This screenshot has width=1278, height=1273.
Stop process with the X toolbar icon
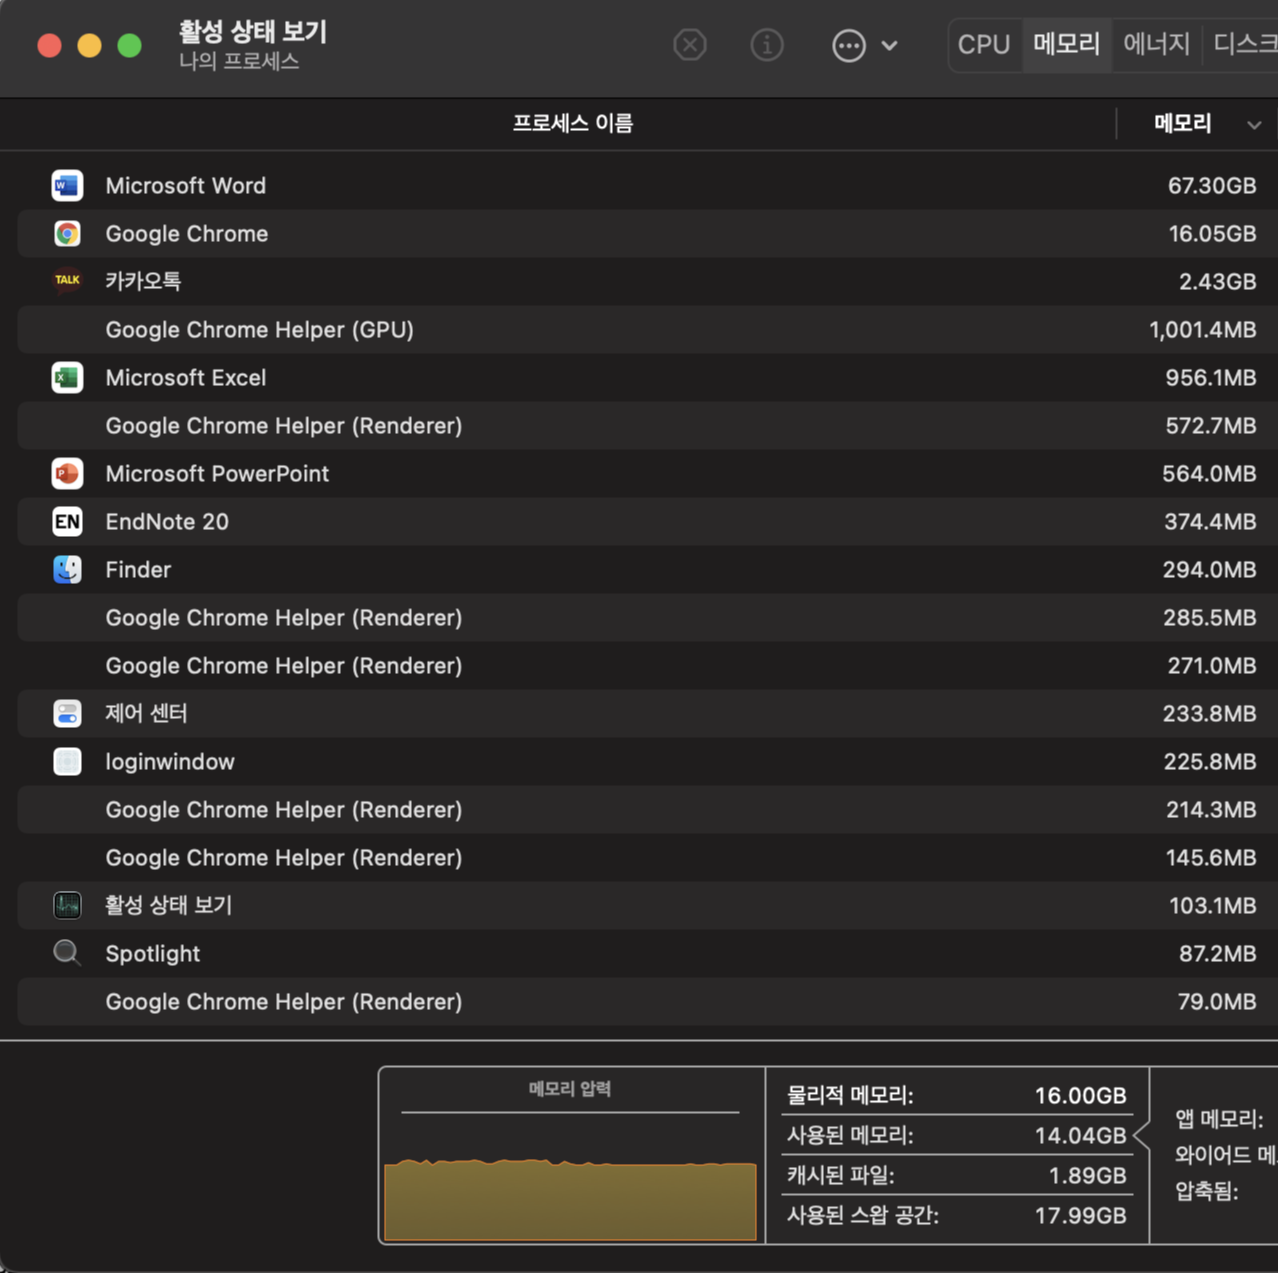tap(690, 45)
